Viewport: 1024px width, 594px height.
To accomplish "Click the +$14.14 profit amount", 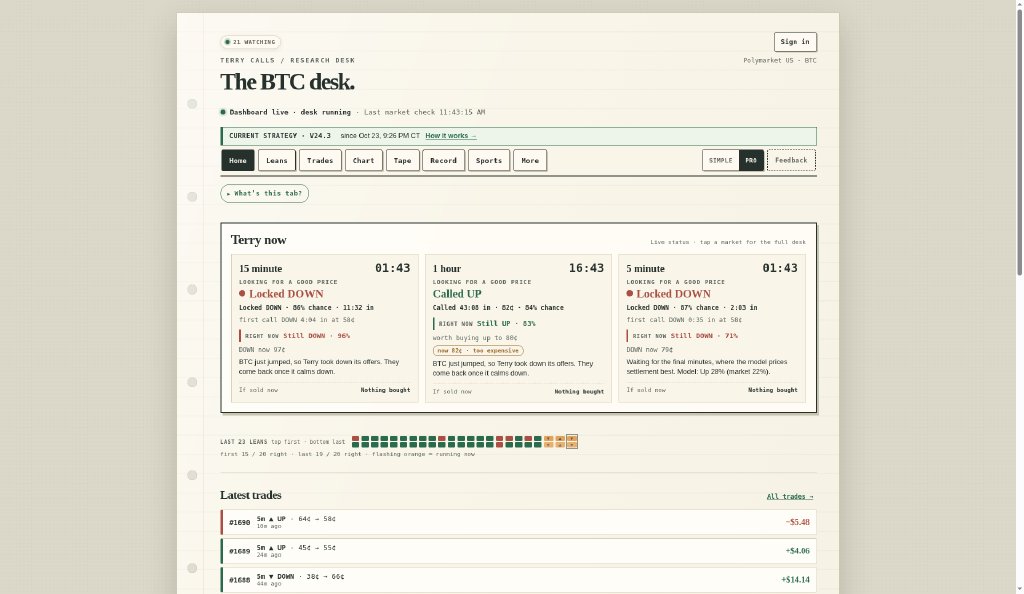I will pos(795,580).
